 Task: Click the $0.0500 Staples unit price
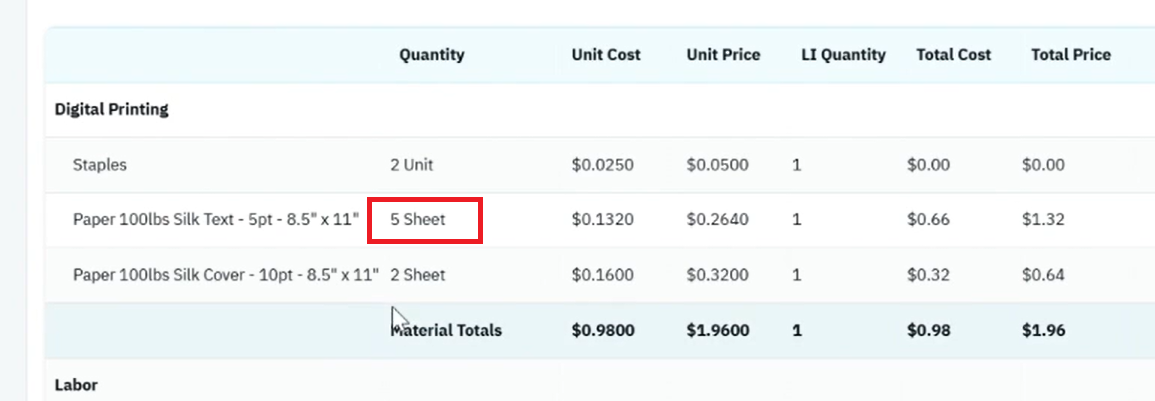[x=717, y=165]
